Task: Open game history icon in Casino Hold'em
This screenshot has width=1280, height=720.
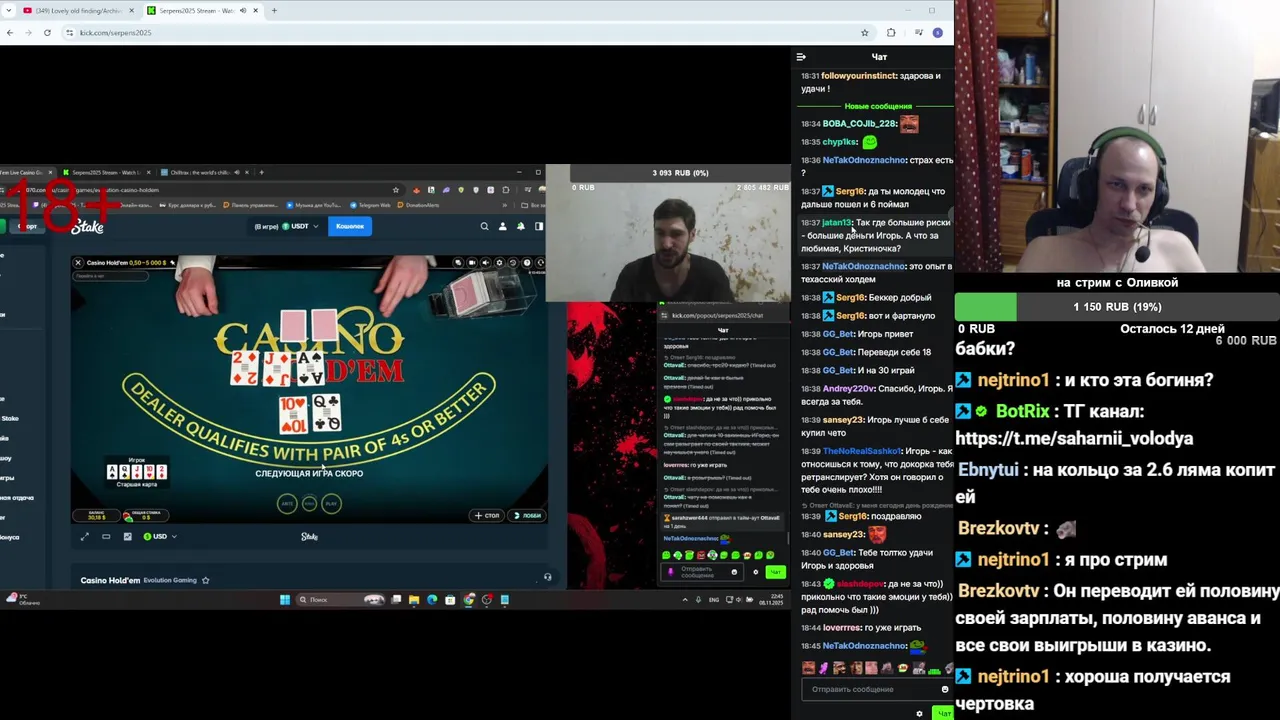Action: click(515, 263)
